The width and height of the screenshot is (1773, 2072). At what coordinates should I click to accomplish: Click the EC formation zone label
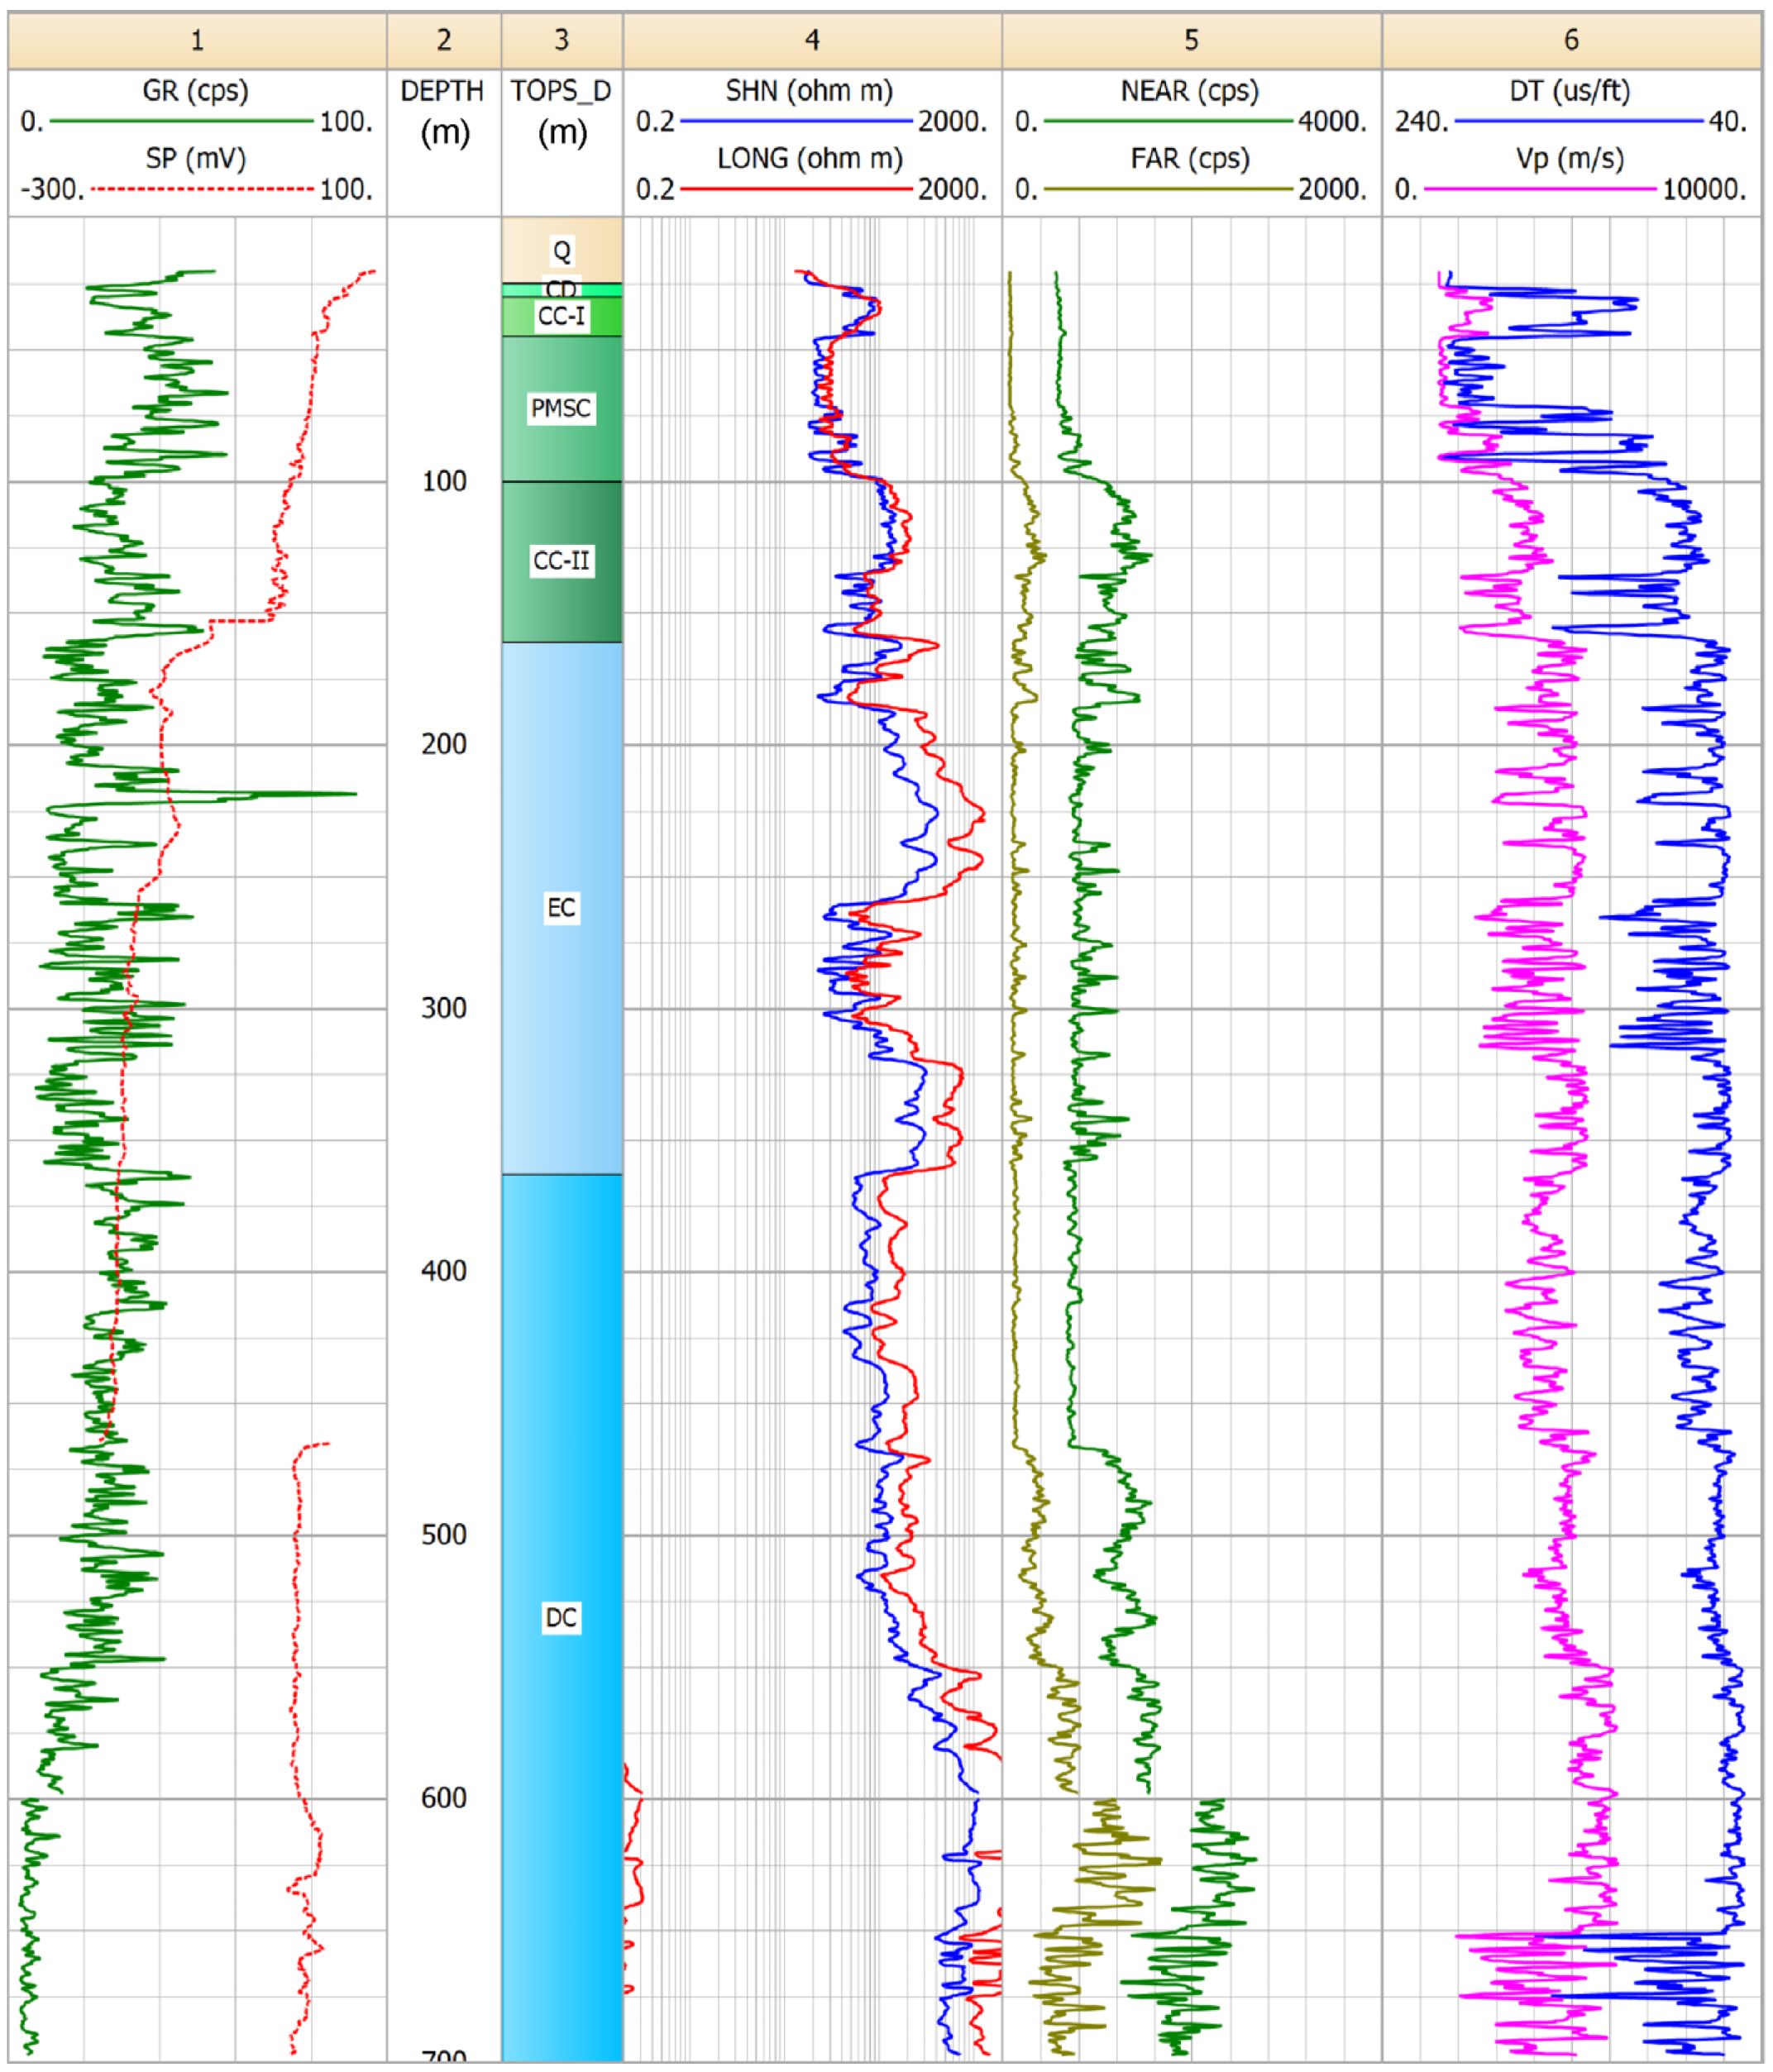(561, 908)
